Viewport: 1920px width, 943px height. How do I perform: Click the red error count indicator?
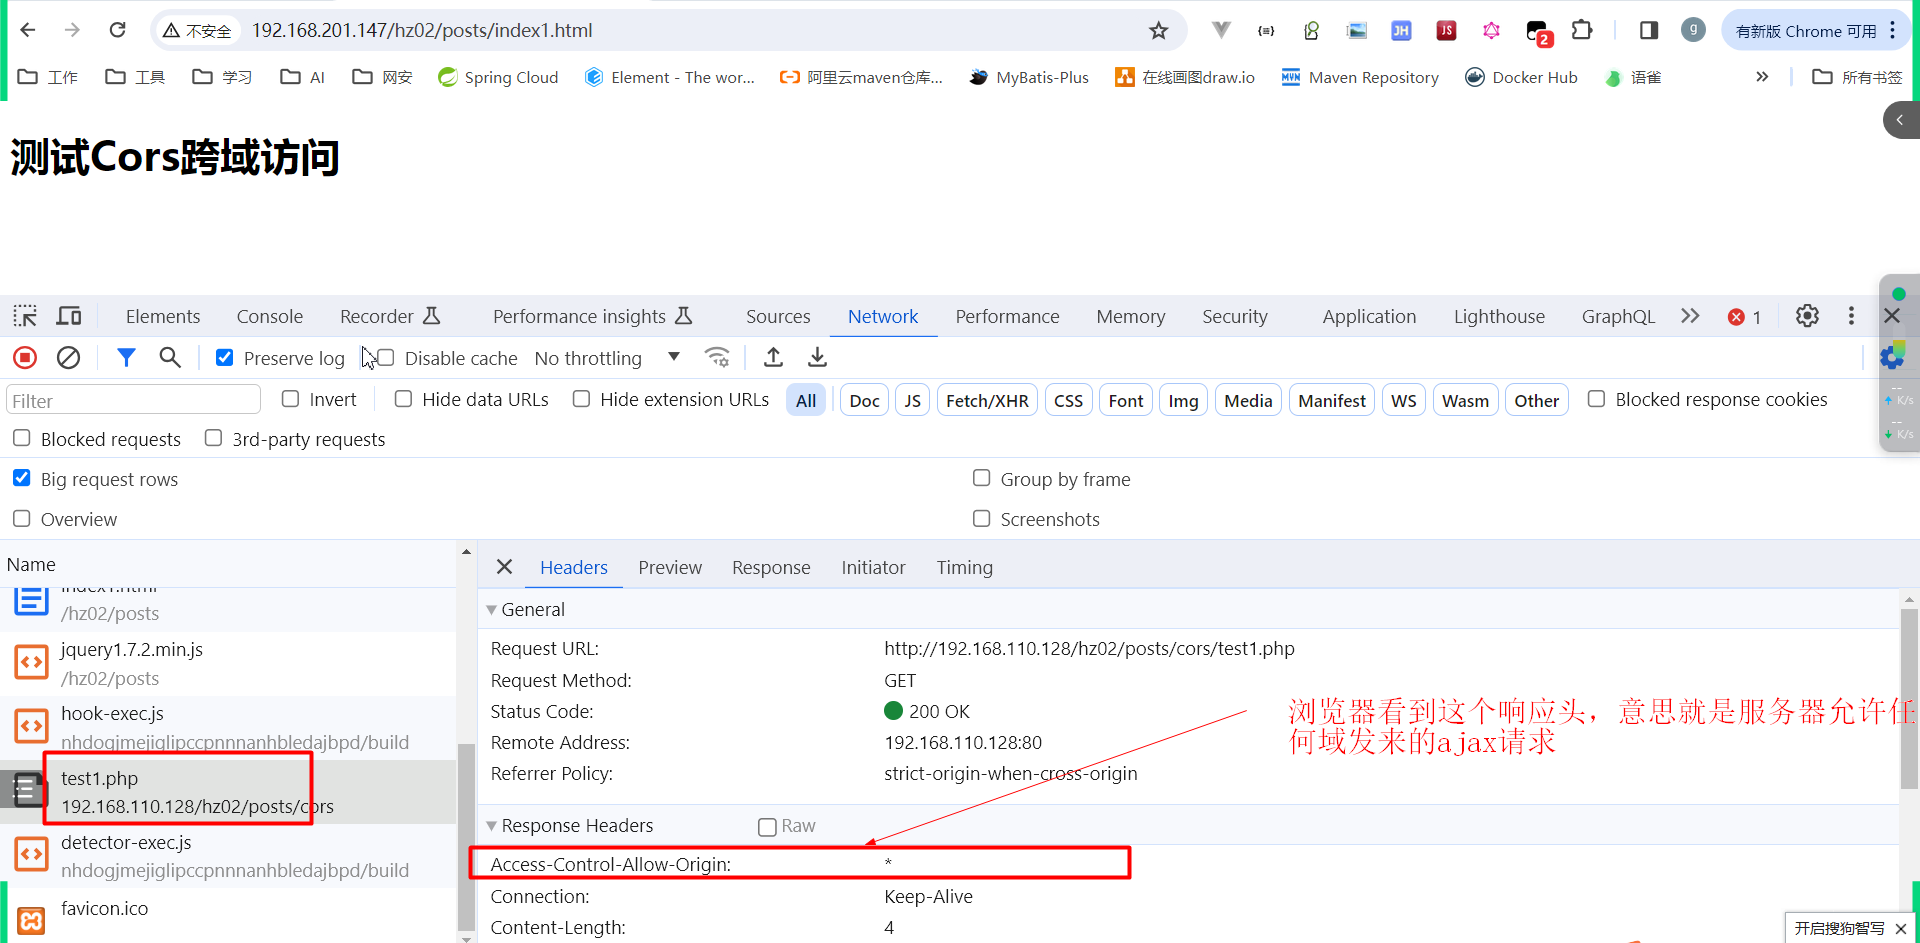tap(1744, 317)
